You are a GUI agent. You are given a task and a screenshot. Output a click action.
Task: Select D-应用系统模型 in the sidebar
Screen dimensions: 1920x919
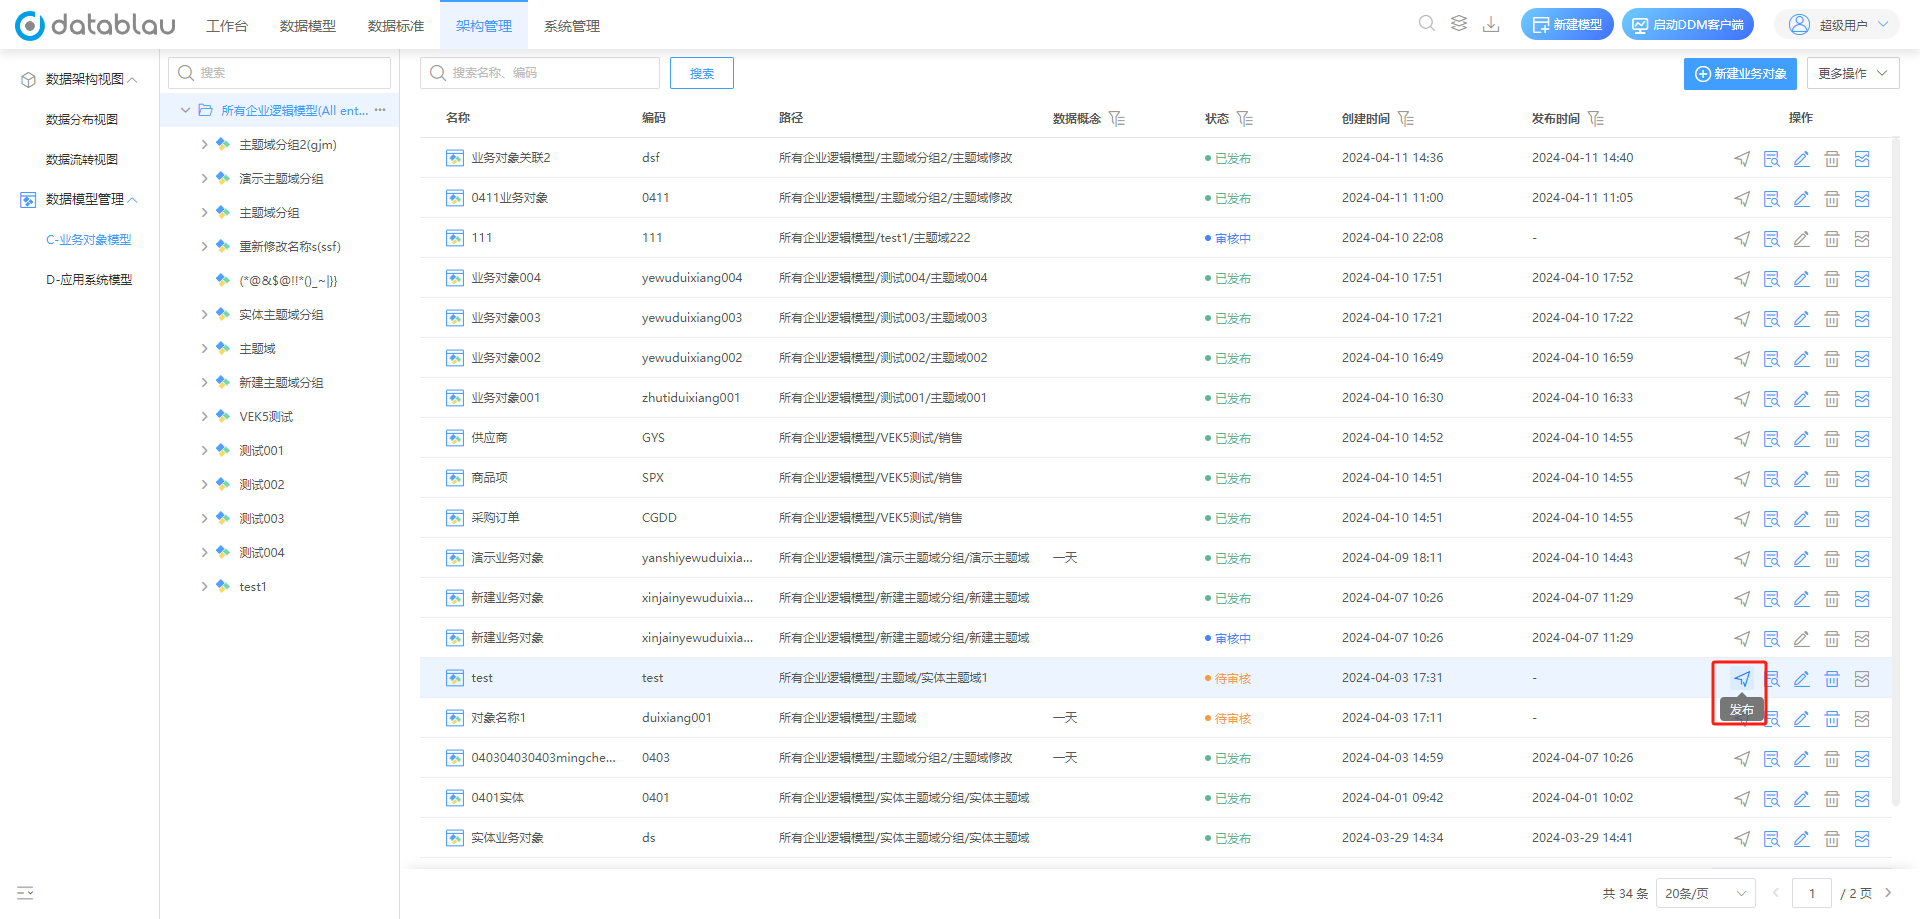89,279
